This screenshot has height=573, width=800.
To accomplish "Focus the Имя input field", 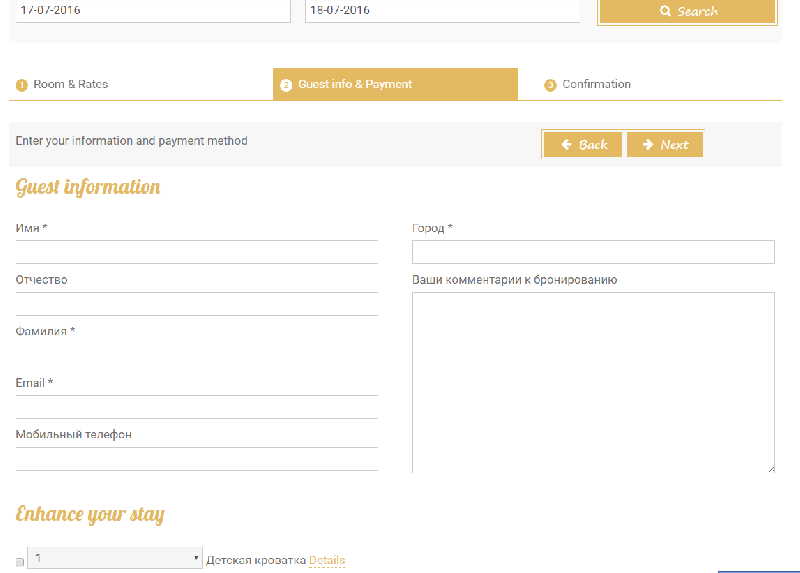I will point(196,251).
